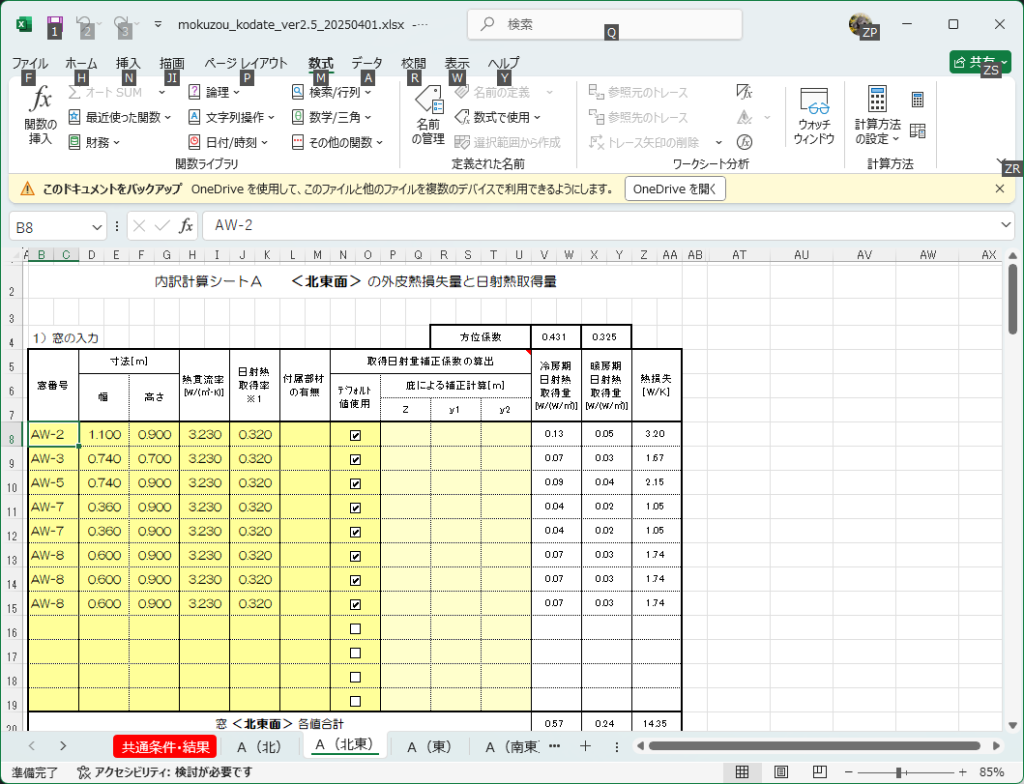Image resolution: width=1024 pixels, height=784 pixels.
Task: Open Math & Trig (数学/三角) functions
Action: [x=331, y=117]
